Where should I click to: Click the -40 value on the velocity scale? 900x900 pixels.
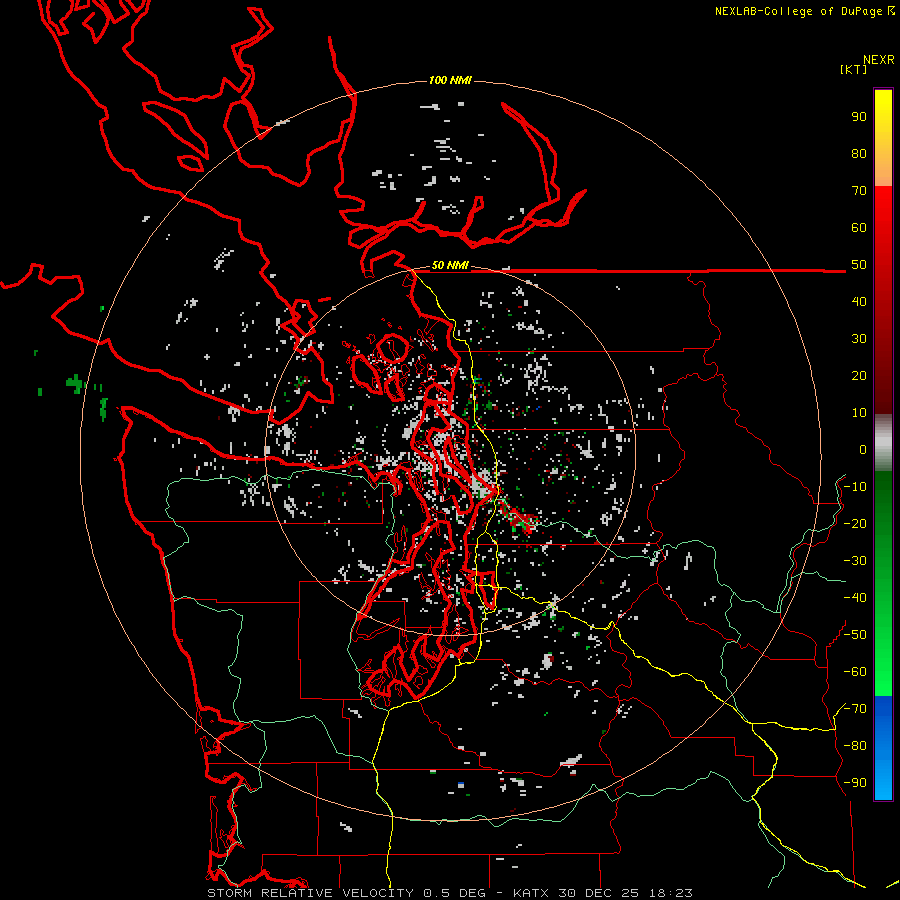click(x=855, y=598)
